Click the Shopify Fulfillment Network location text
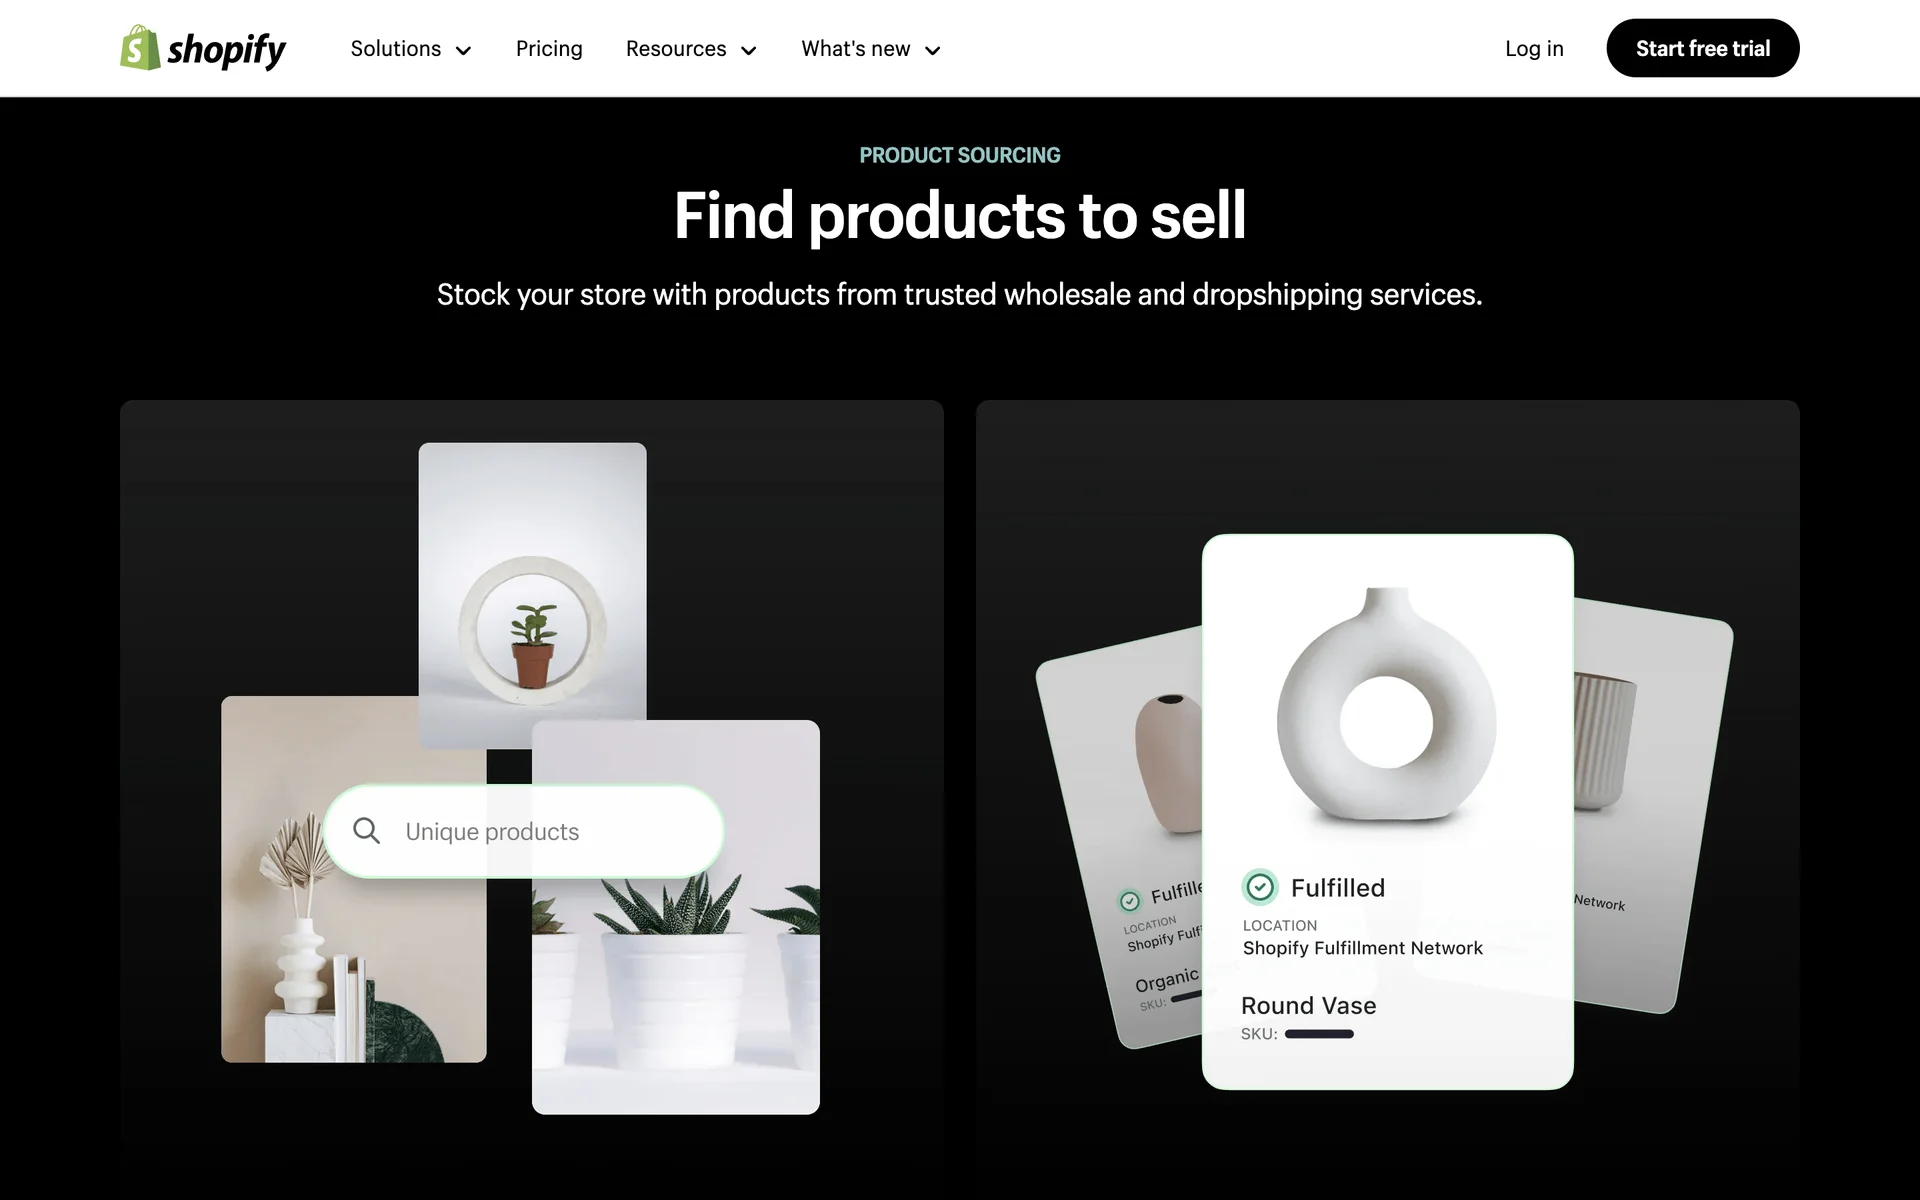 click(x=1362, y=948)
